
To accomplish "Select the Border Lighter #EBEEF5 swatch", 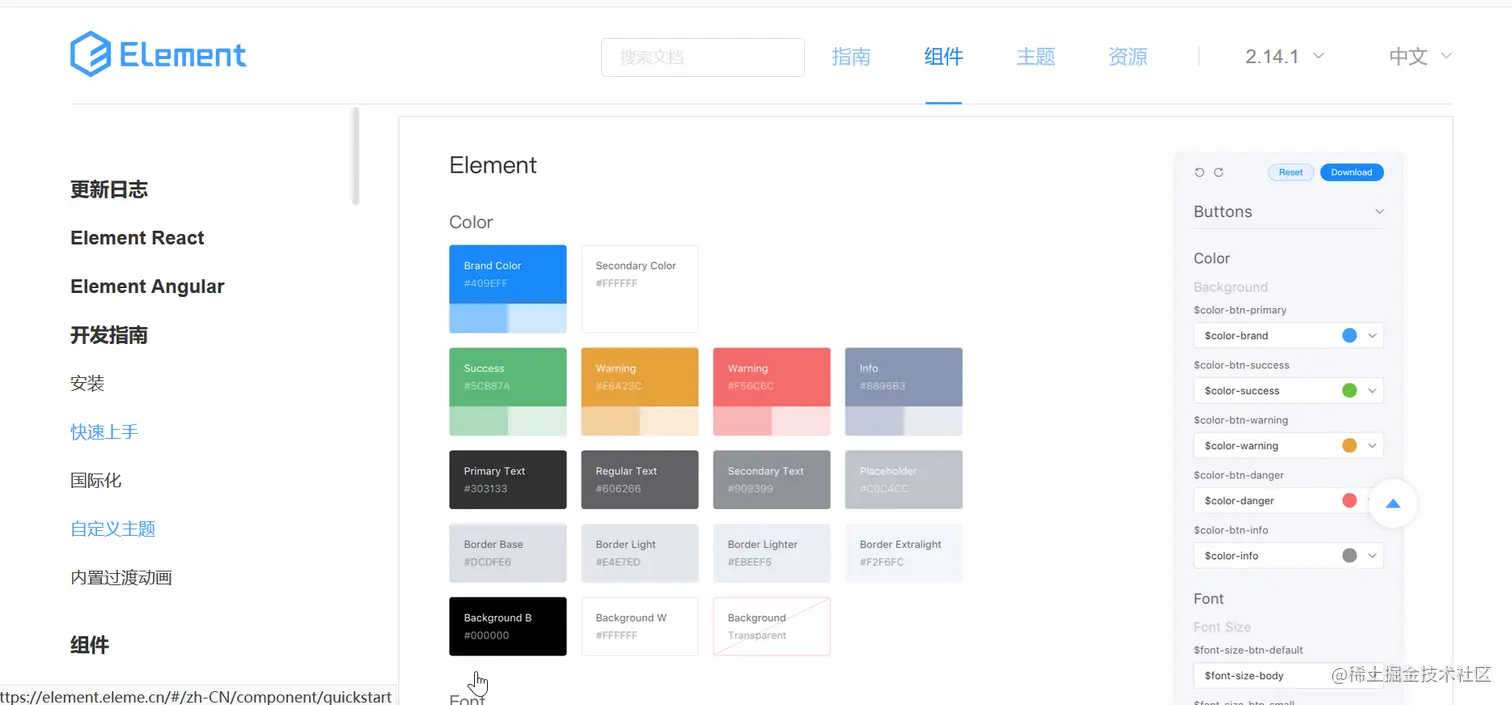I will click(772, 553).
